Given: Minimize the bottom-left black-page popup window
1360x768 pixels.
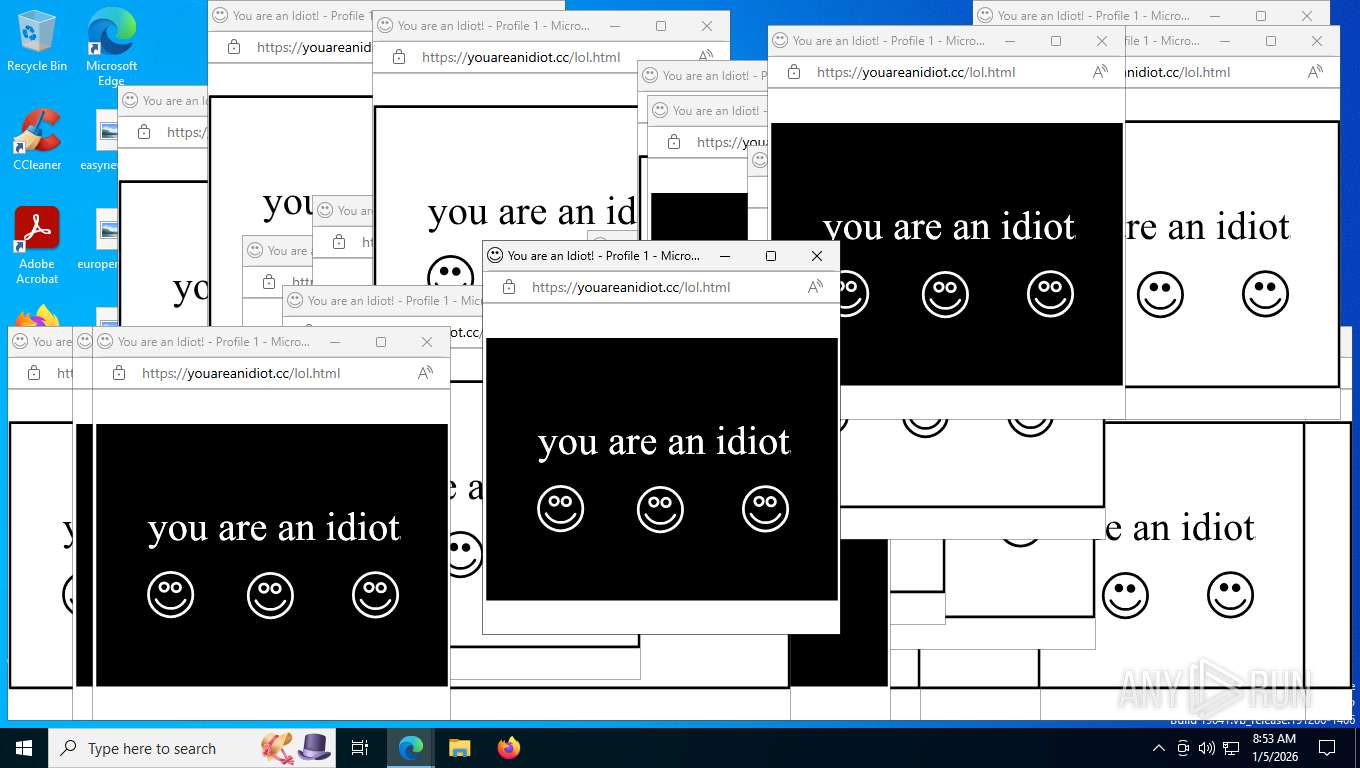Looking at the screenshot, I should [335, 342].
